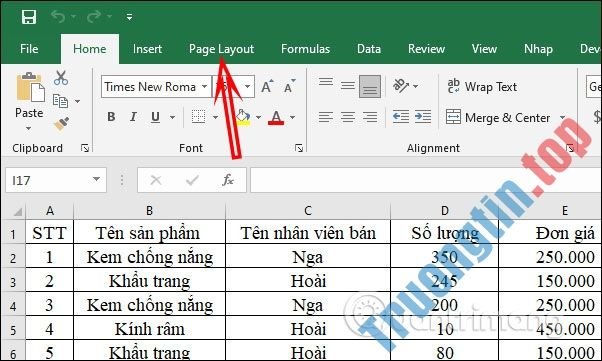Open Font settings dialog launcher
Screen dimensions: 602x361
[299, 148]
